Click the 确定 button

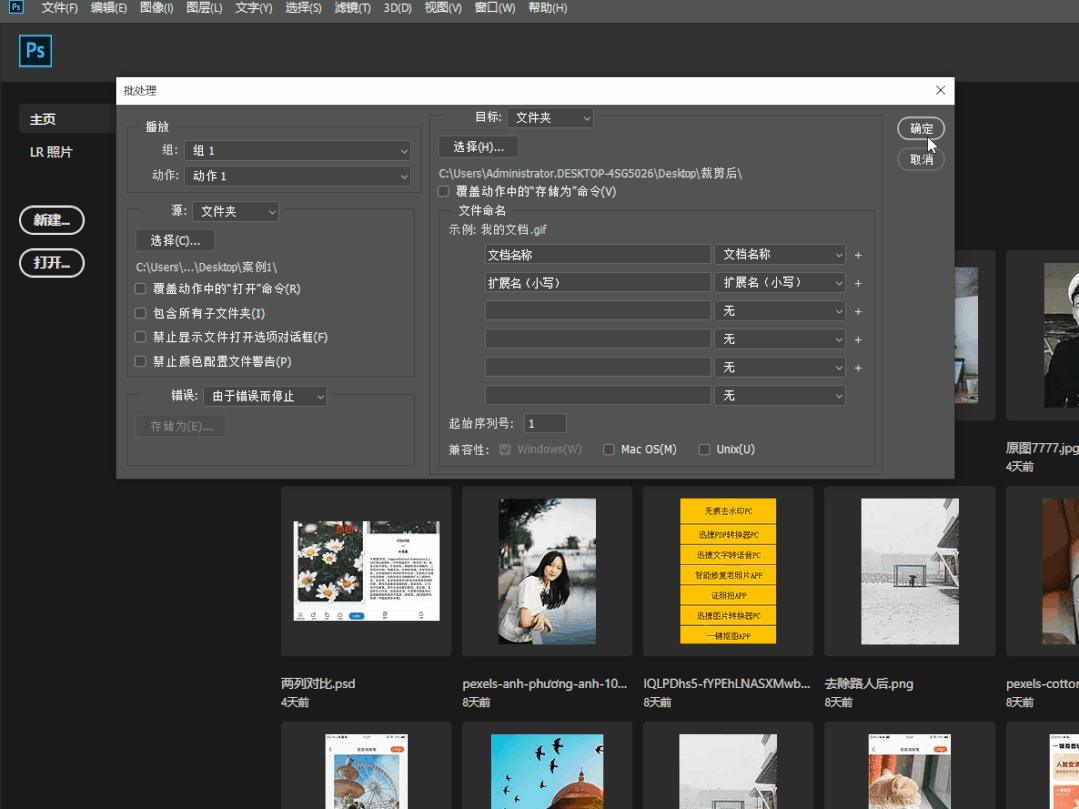click(921, 129)
